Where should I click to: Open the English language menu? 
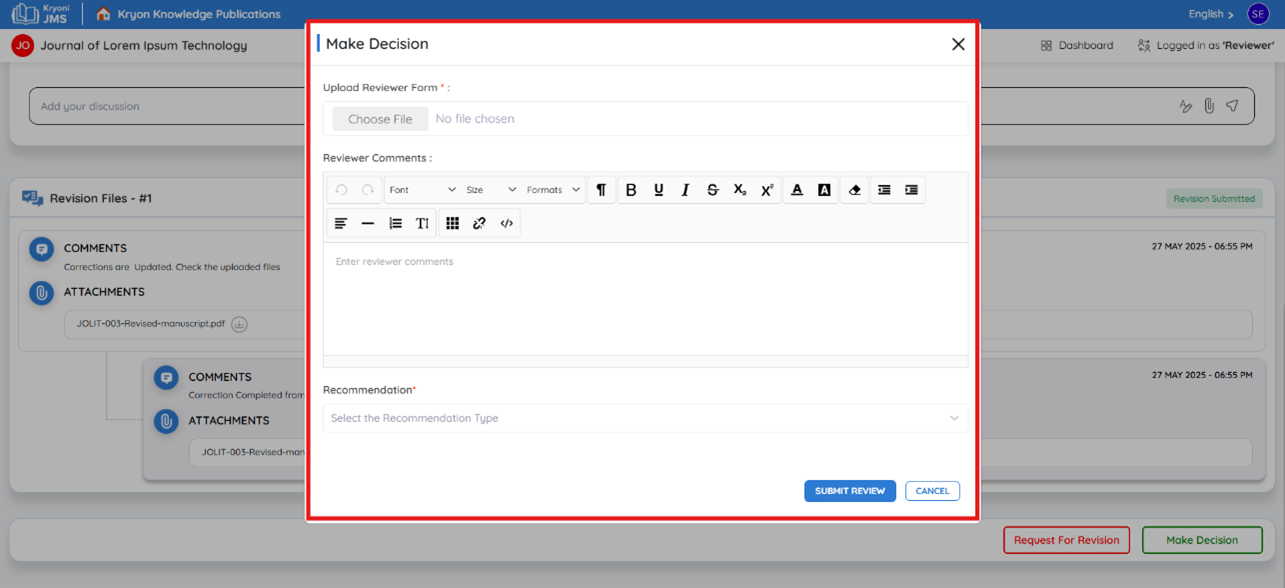1210,14
